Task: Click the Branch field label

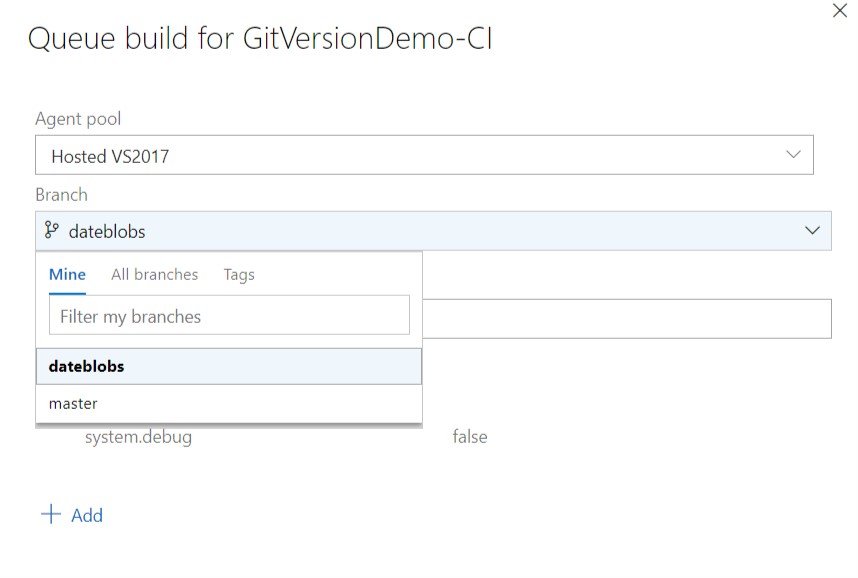Action: pyautogui.click(x=61, y=195)
